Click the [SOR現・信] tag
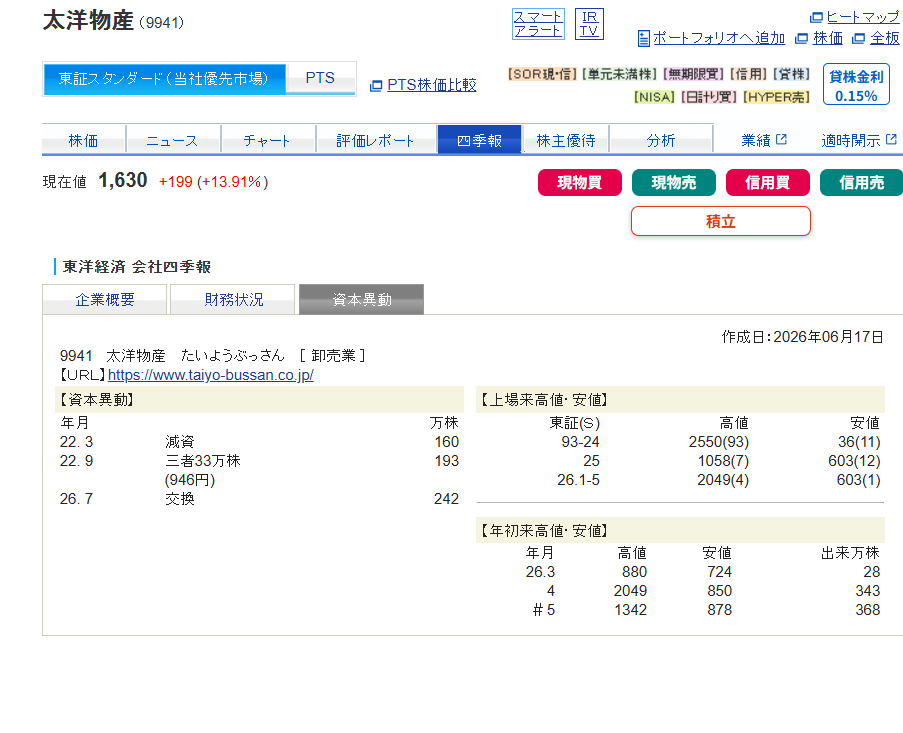Screen dimensions: 903x733 tap(542, 74)
